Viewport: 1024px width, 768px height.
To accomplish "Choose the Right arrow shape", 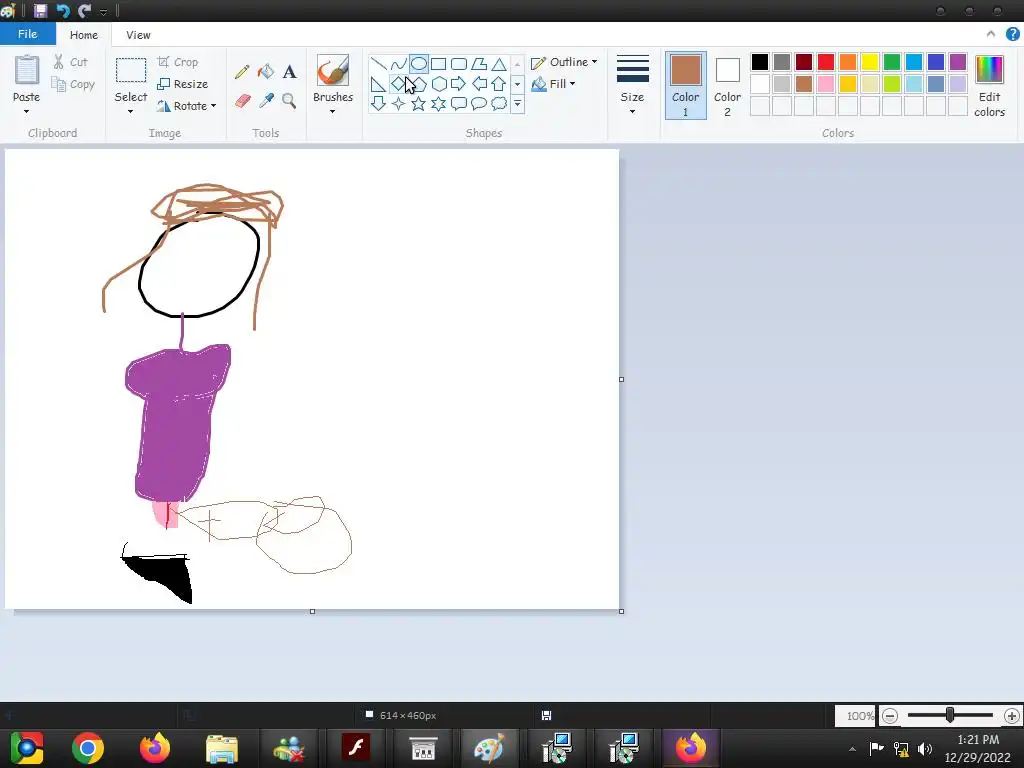I will pos(459,84).
